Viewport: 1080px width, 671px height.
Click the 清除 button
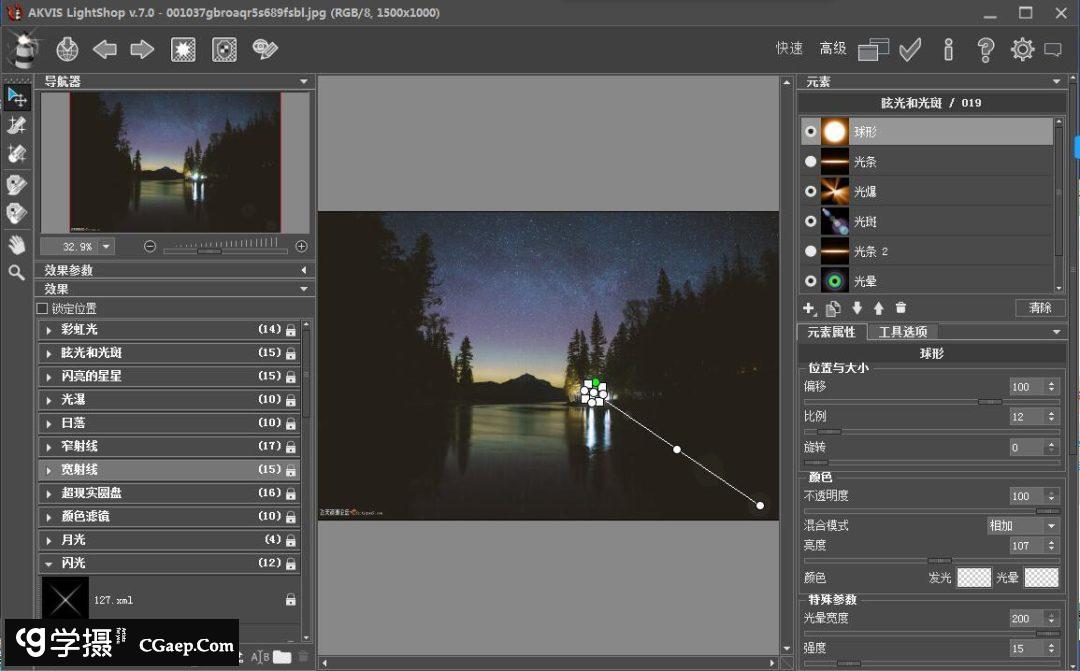pyautogui.click(x=1040, y=308)
